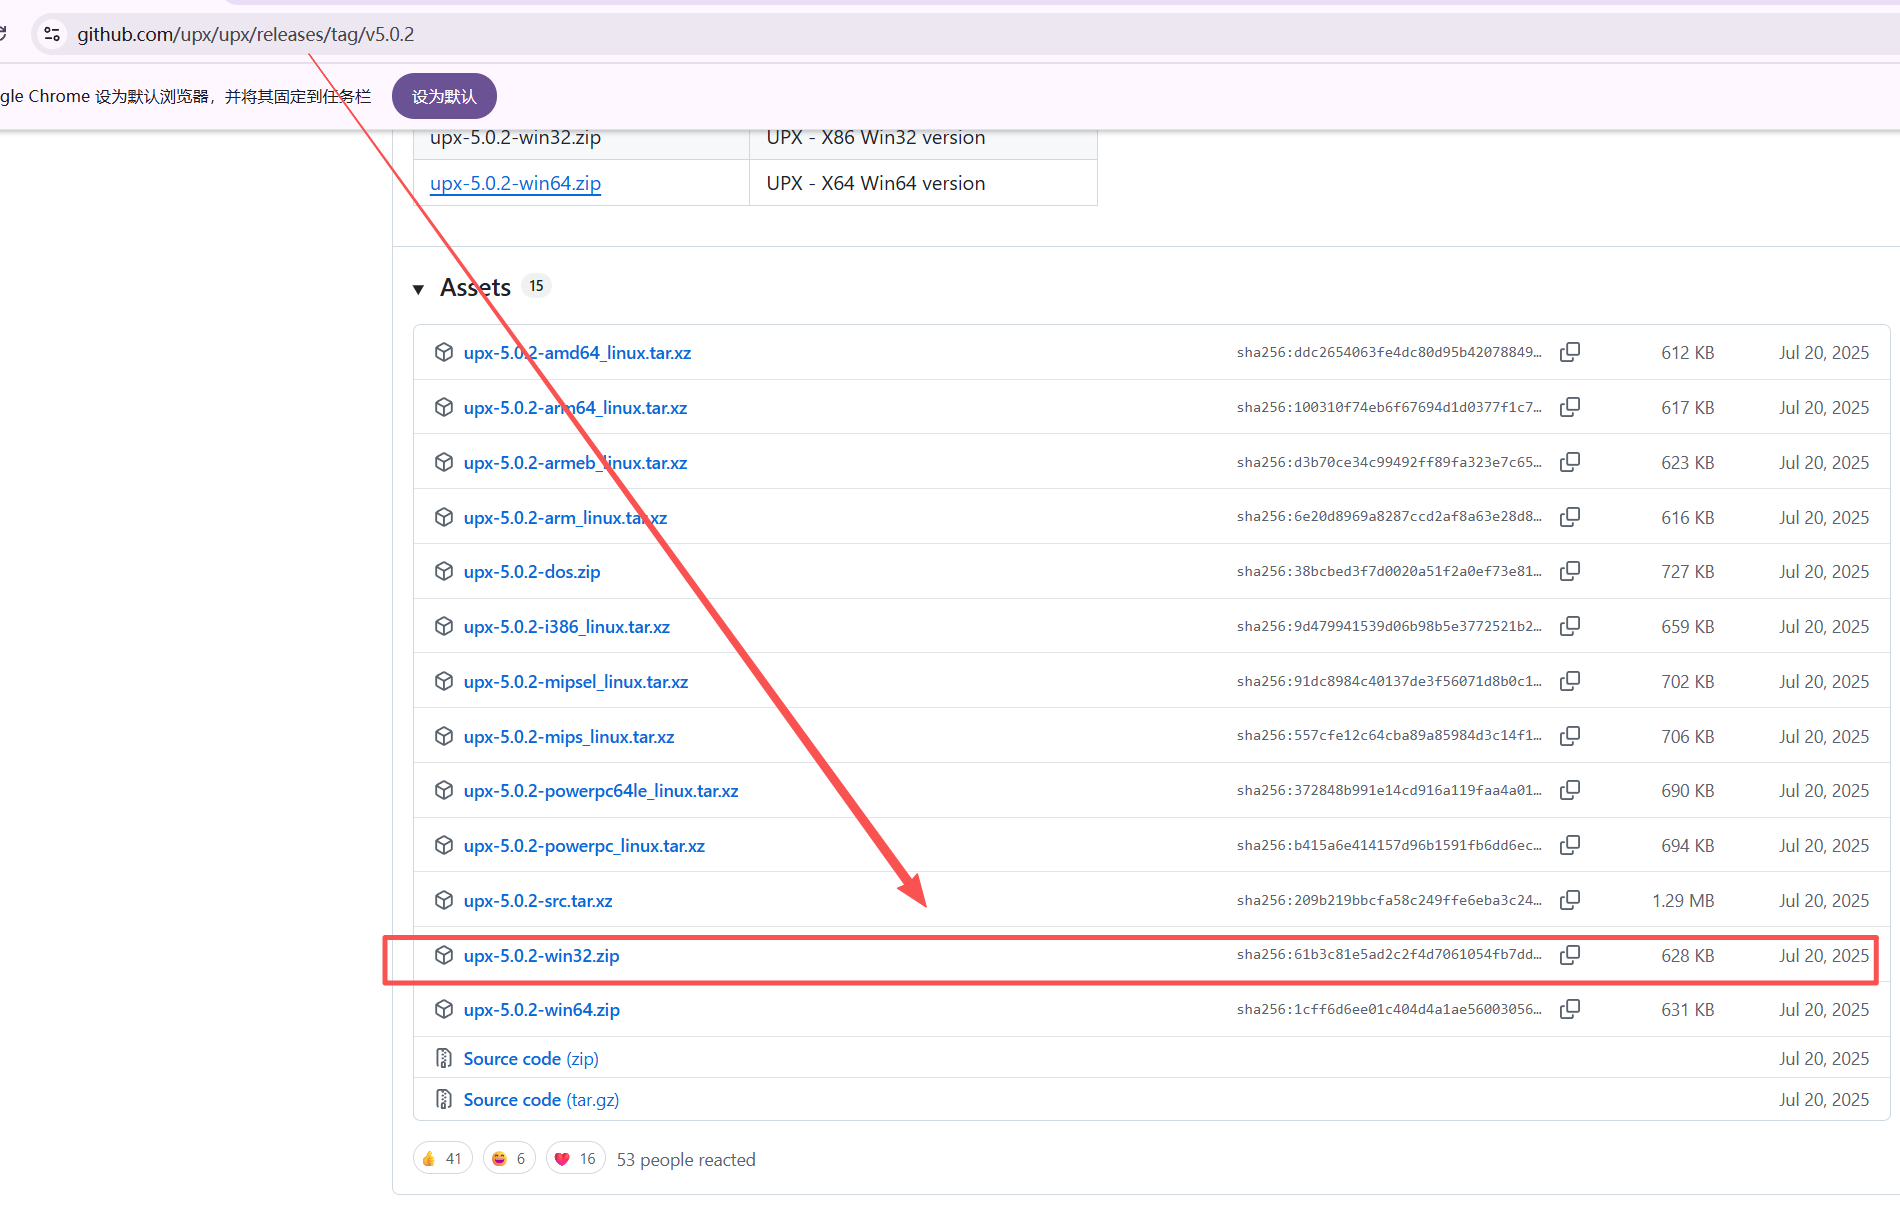Toggle laugh reaction with 6 votes

pos(509,1159)
